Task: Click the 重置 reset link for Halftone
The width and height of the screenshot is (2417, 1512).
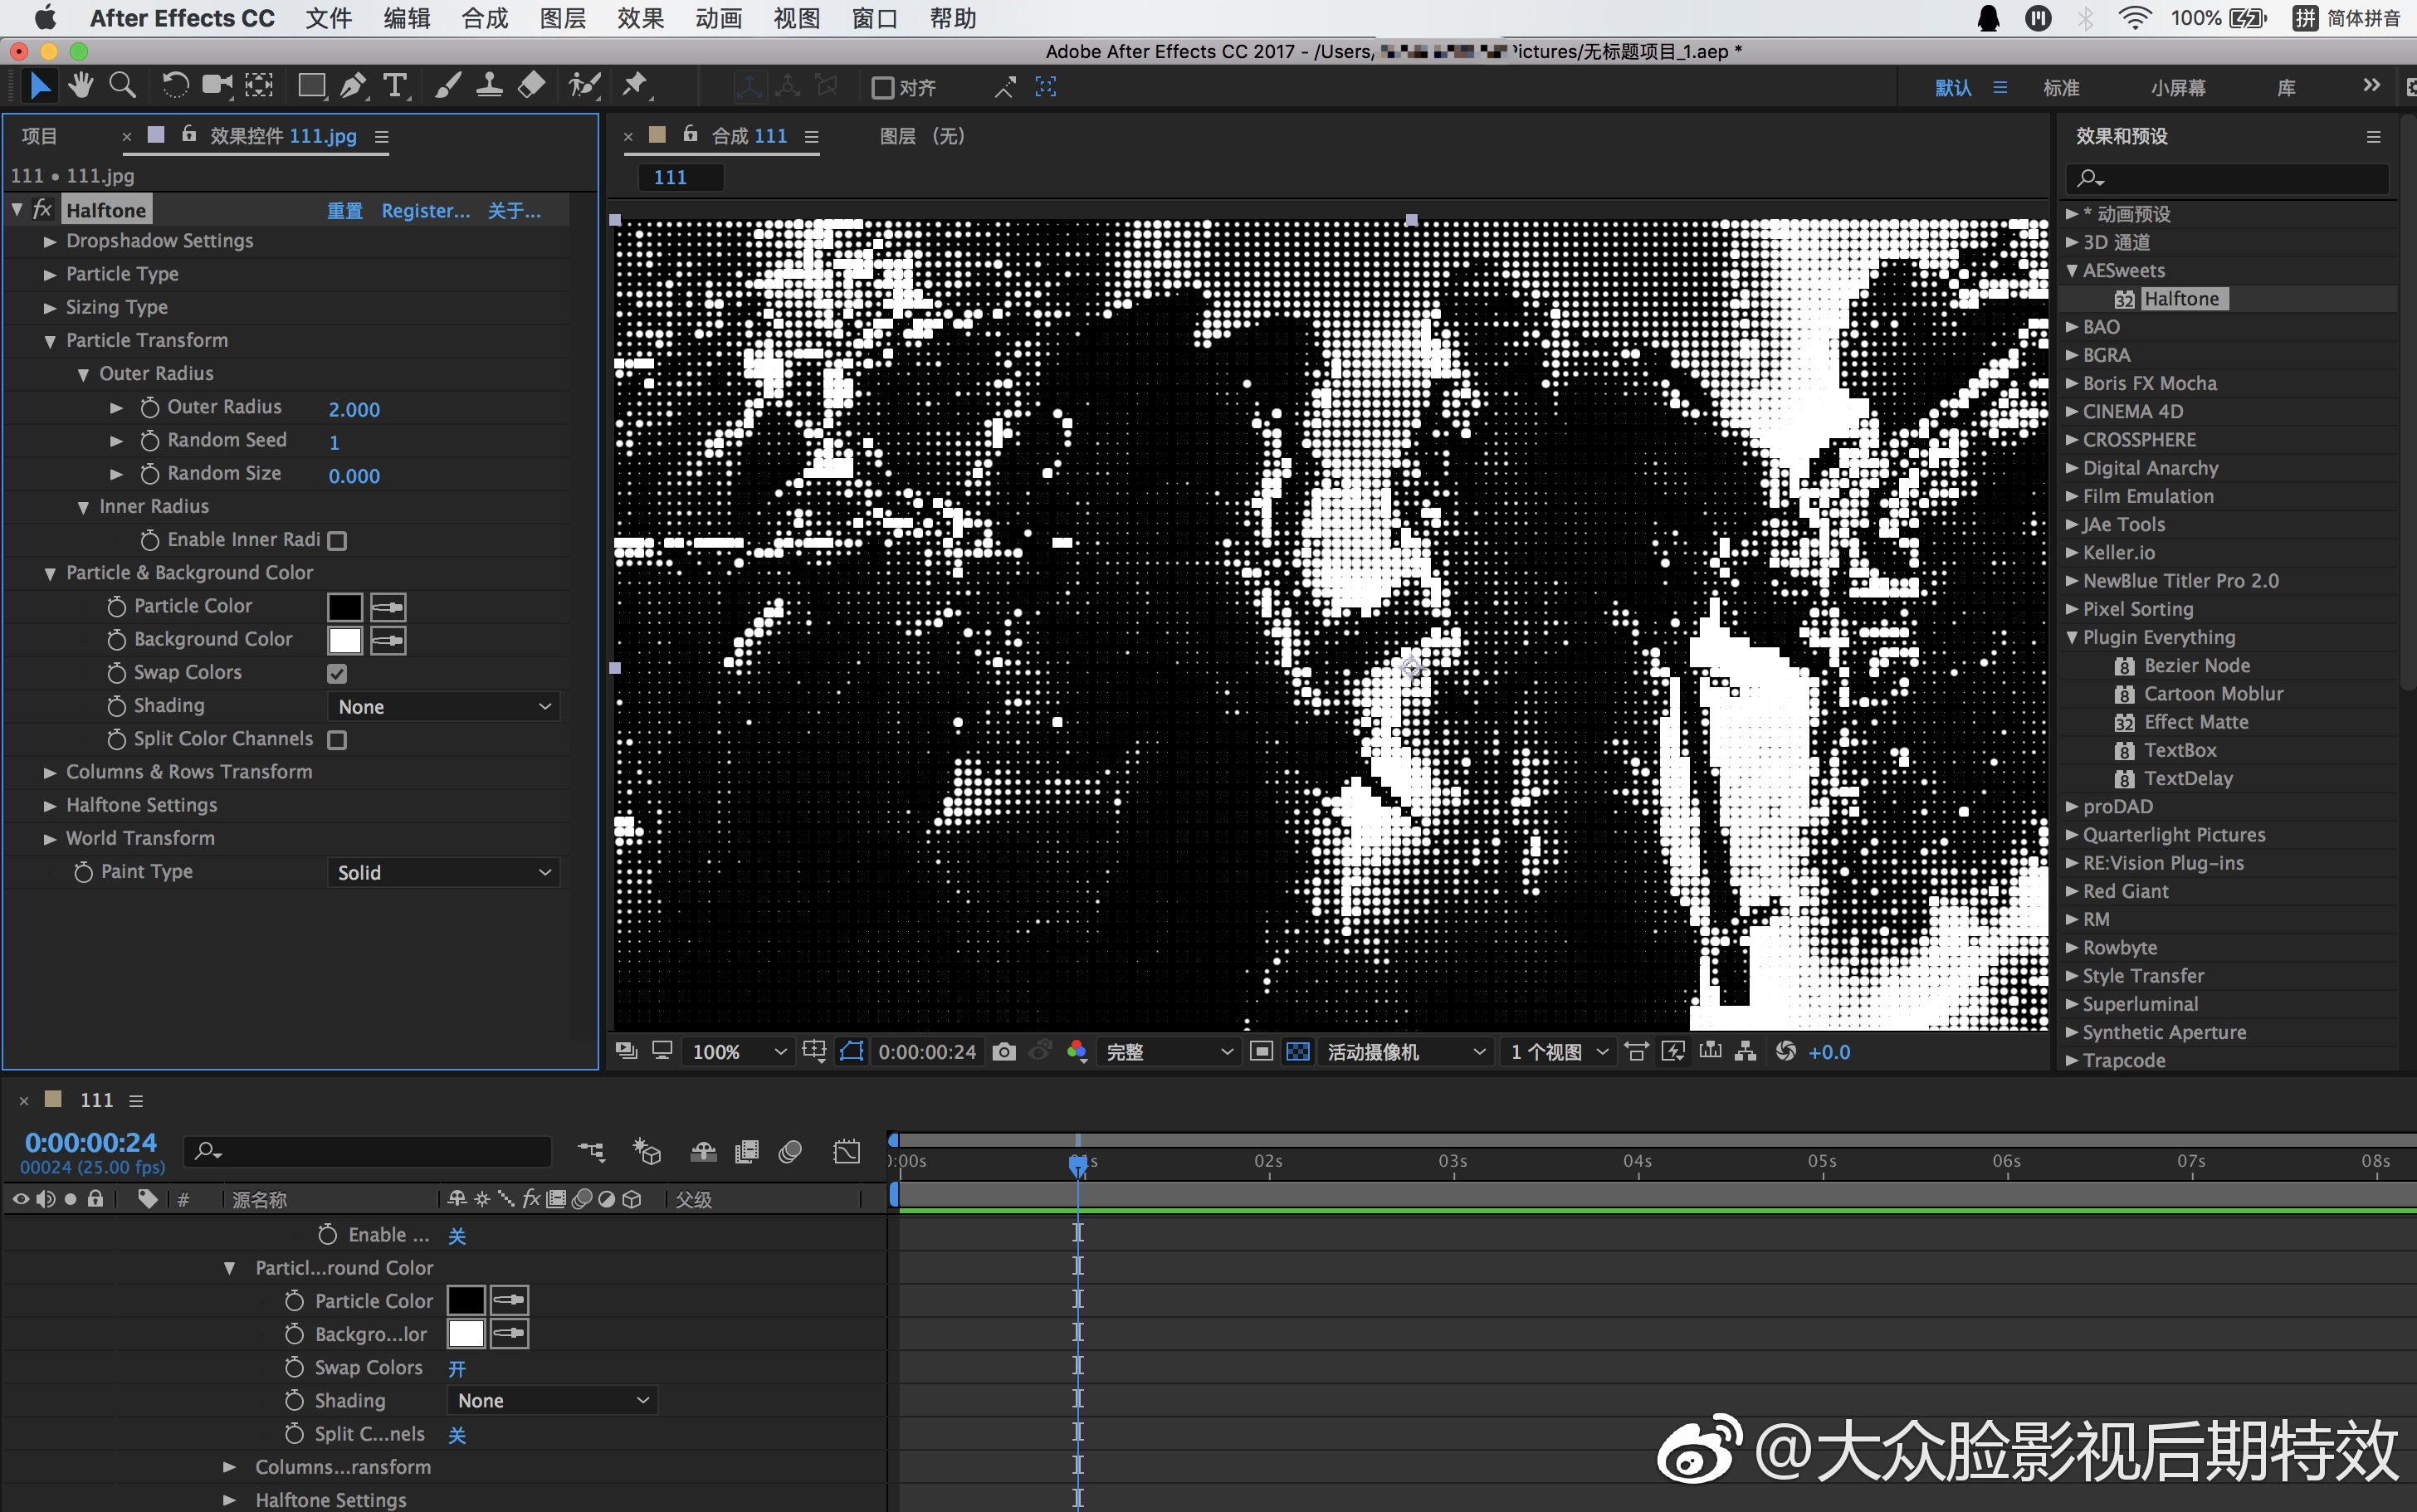Action: point(344,211)
